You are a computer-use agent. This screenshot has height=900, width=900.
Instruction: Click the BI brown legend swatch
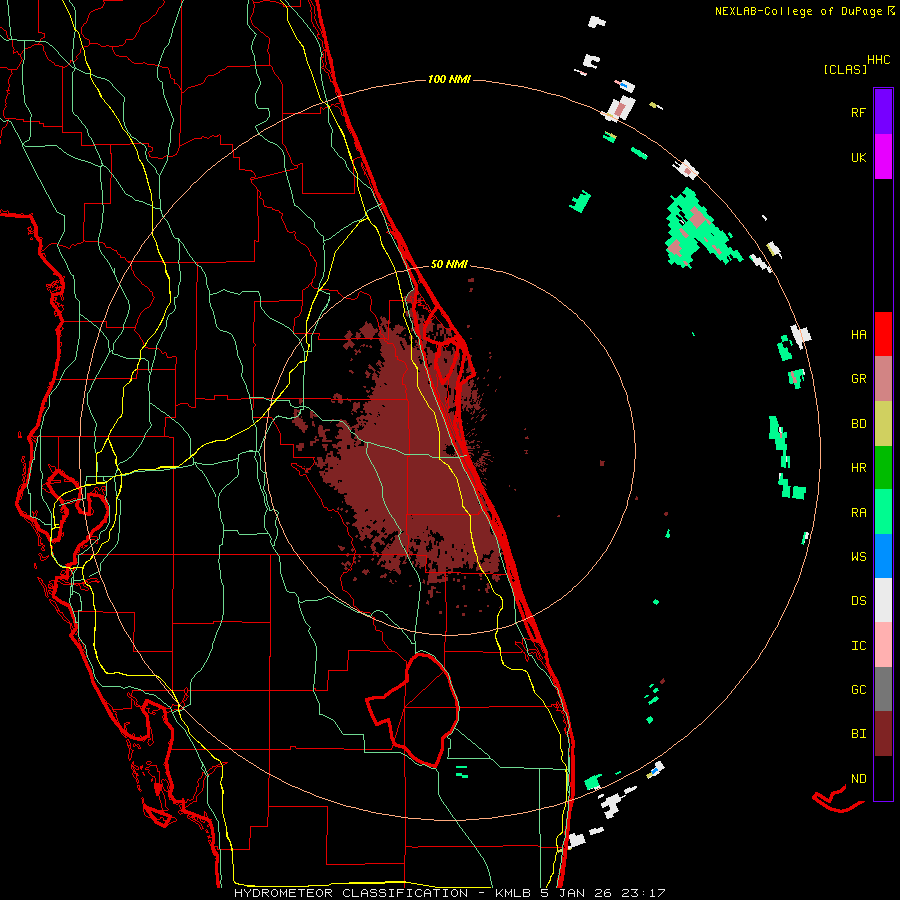(883, 734)
